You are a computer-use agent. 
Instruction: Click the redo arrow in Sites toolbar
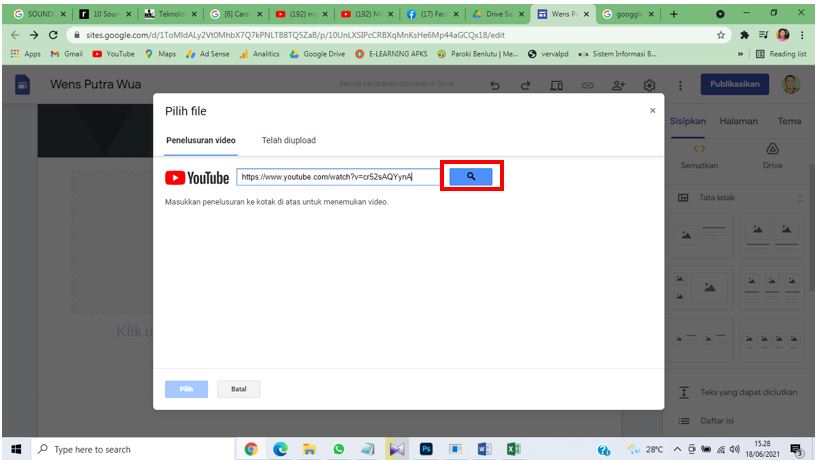(526, 86)
